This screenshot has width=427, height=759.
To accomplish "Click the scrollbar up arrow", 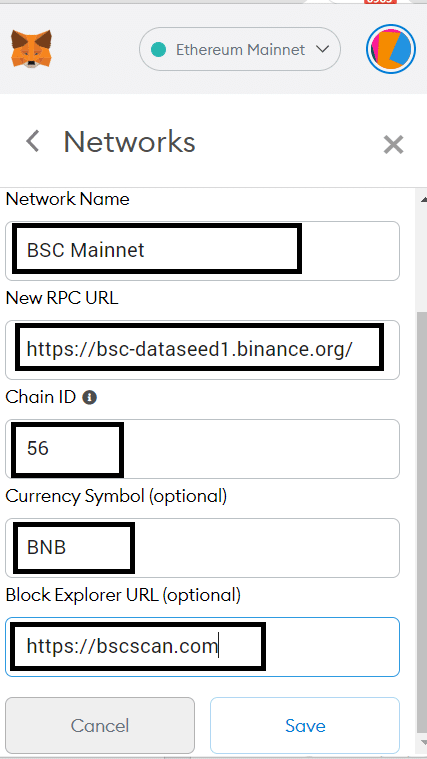I will pos(424,199).
